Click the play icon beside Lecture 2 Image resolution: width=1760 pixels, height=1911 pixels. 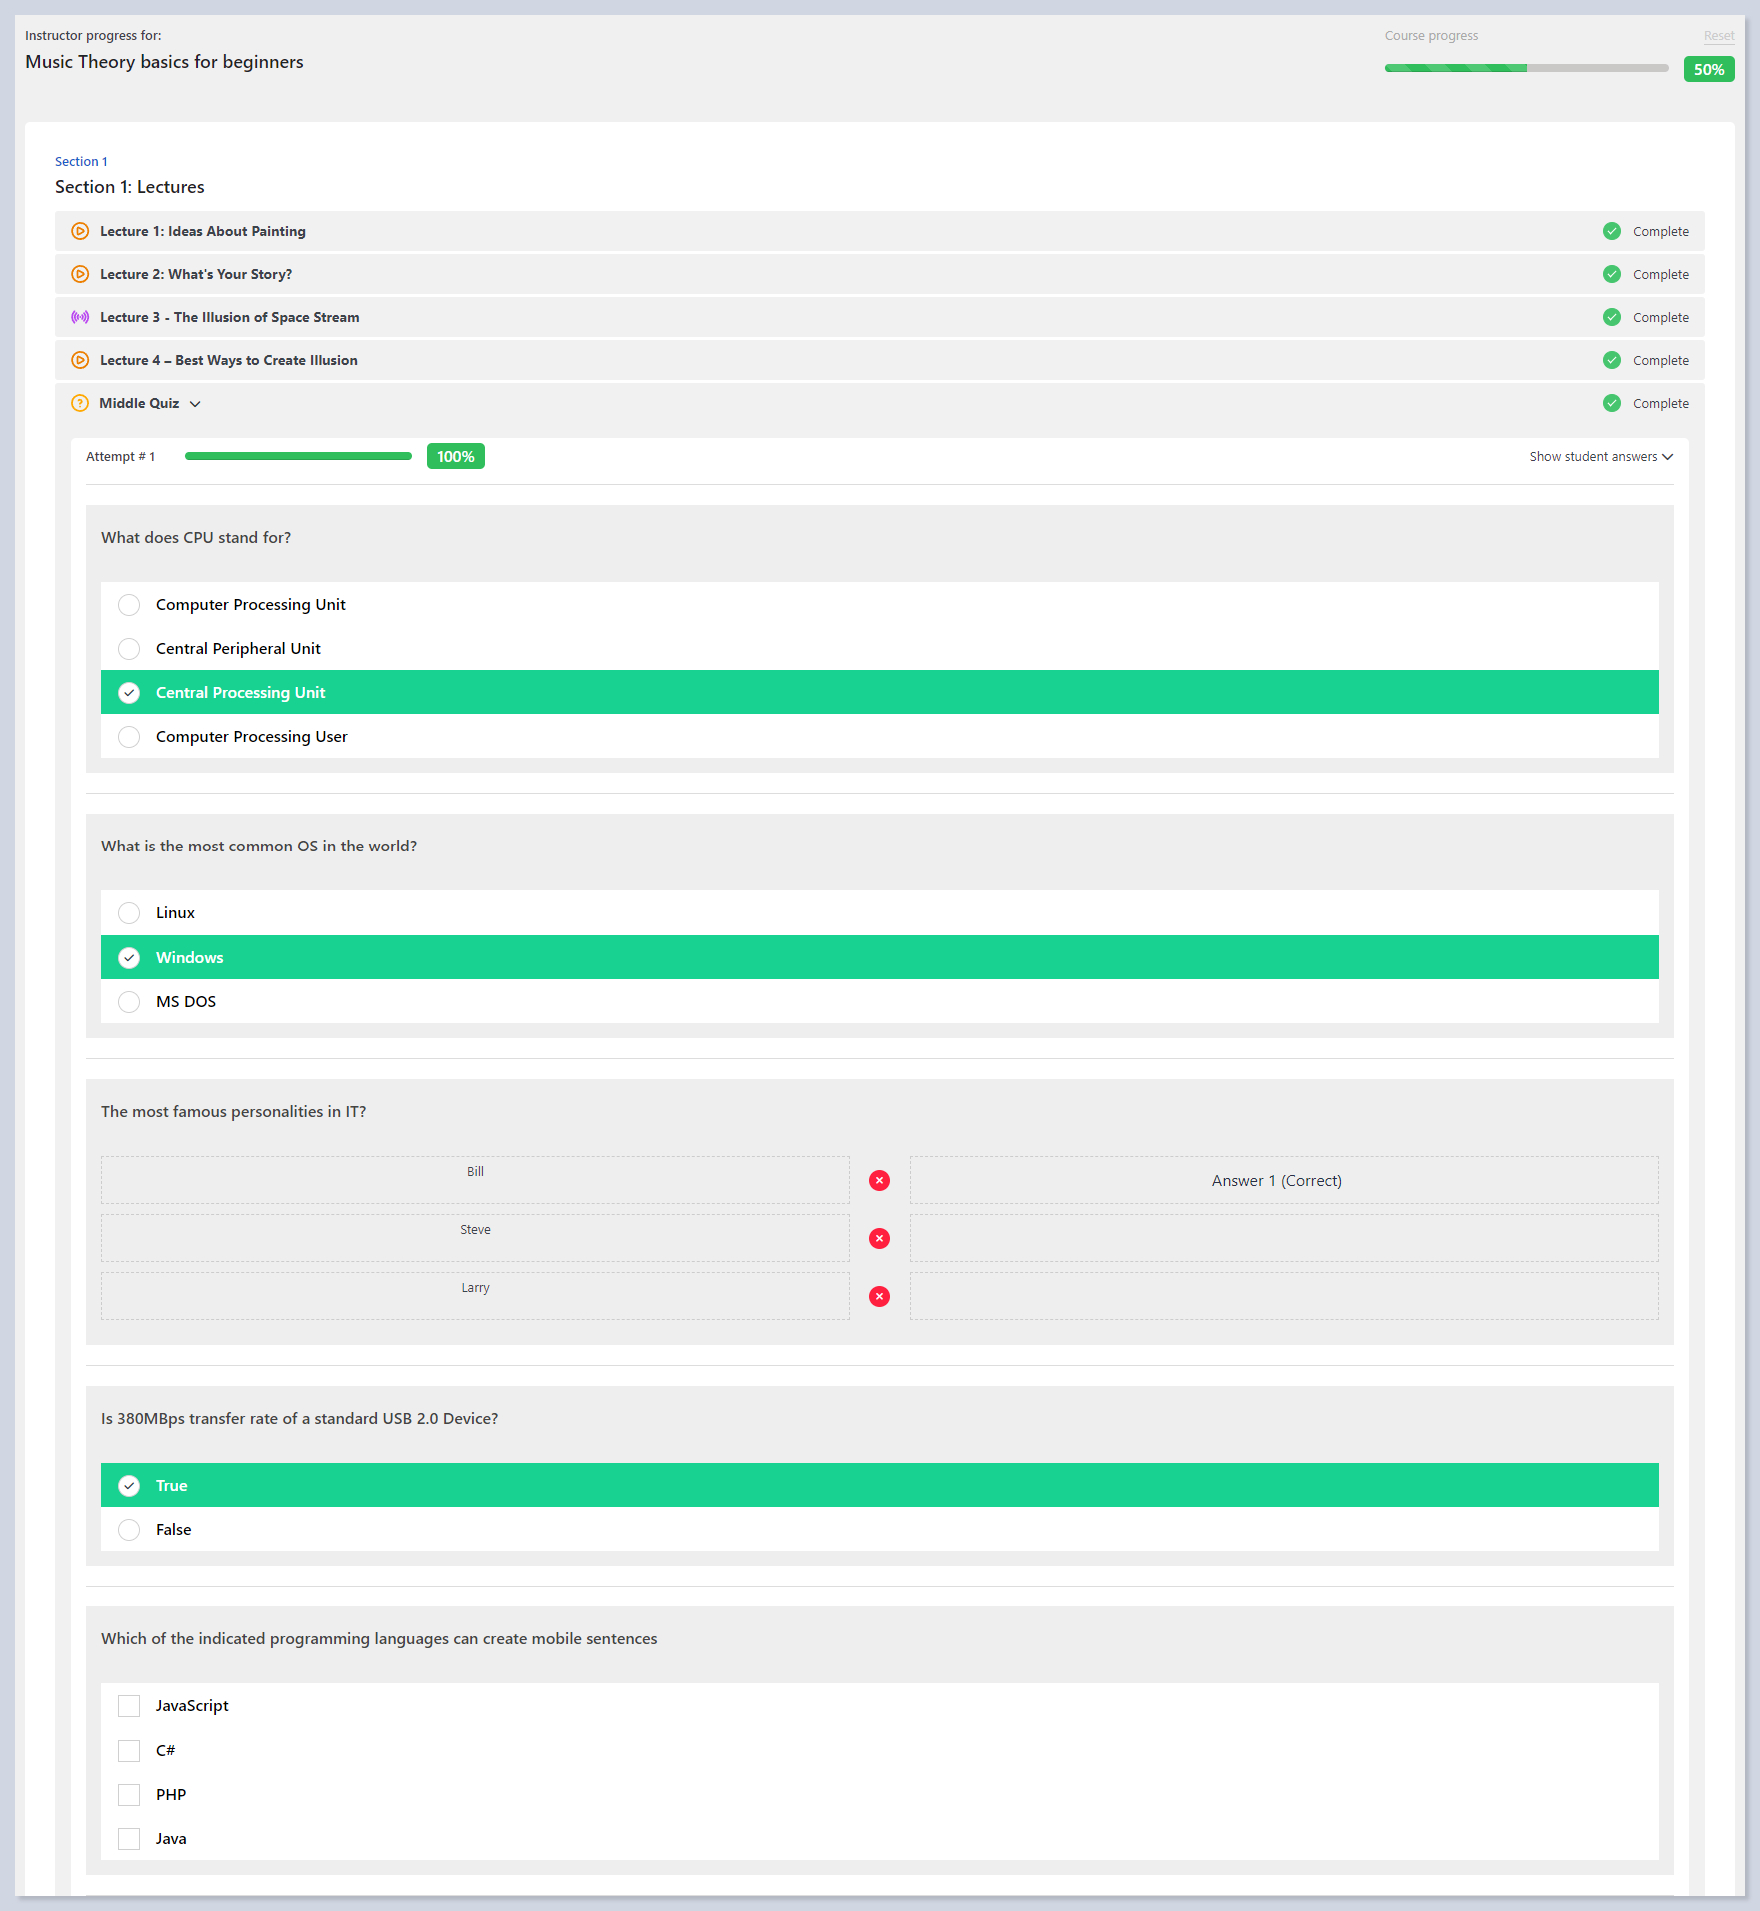80,274
